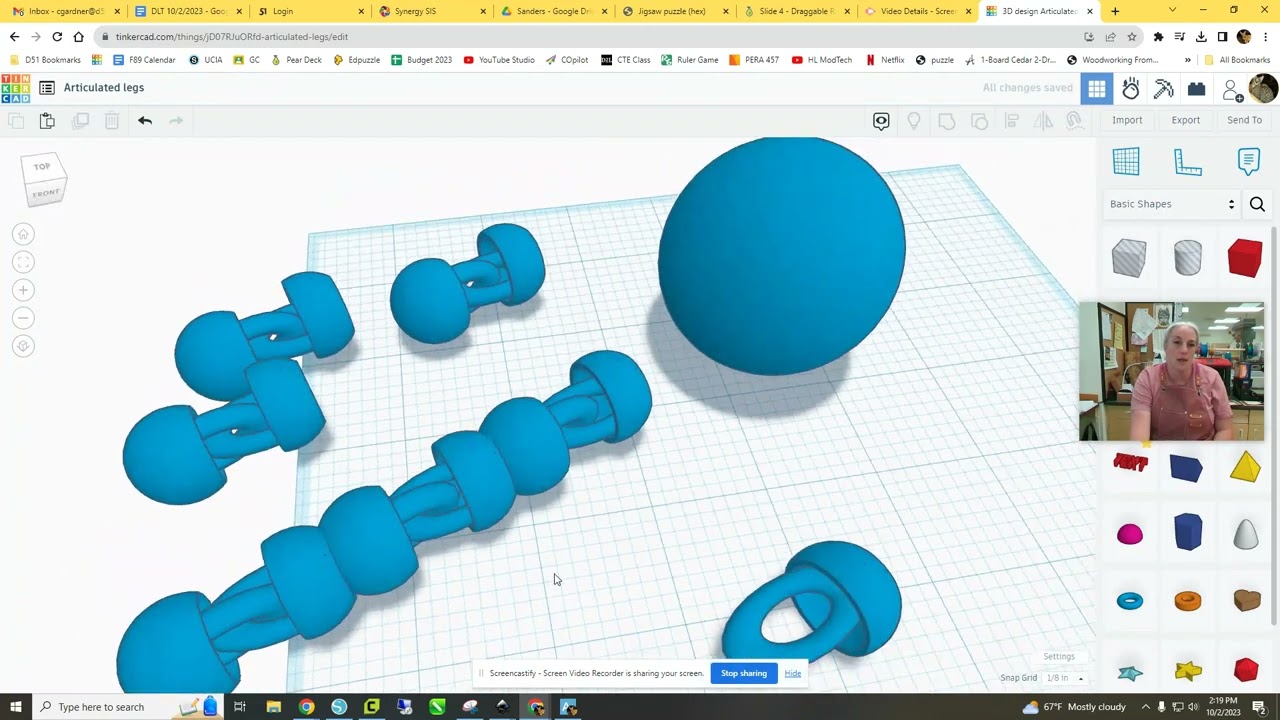Pick the brown Heart shape
1280x720 pixels.
[1246, 600]
